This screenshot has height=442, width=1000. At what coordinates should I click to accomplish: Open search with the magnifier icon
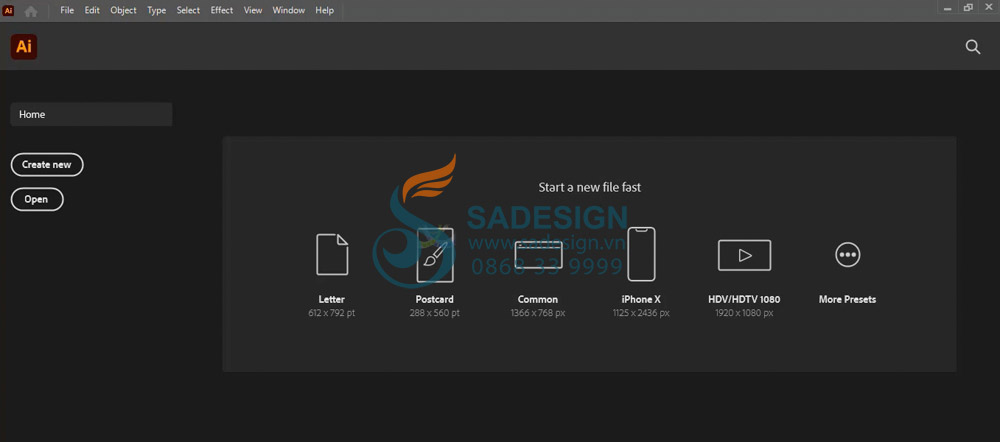pos(973,47)
